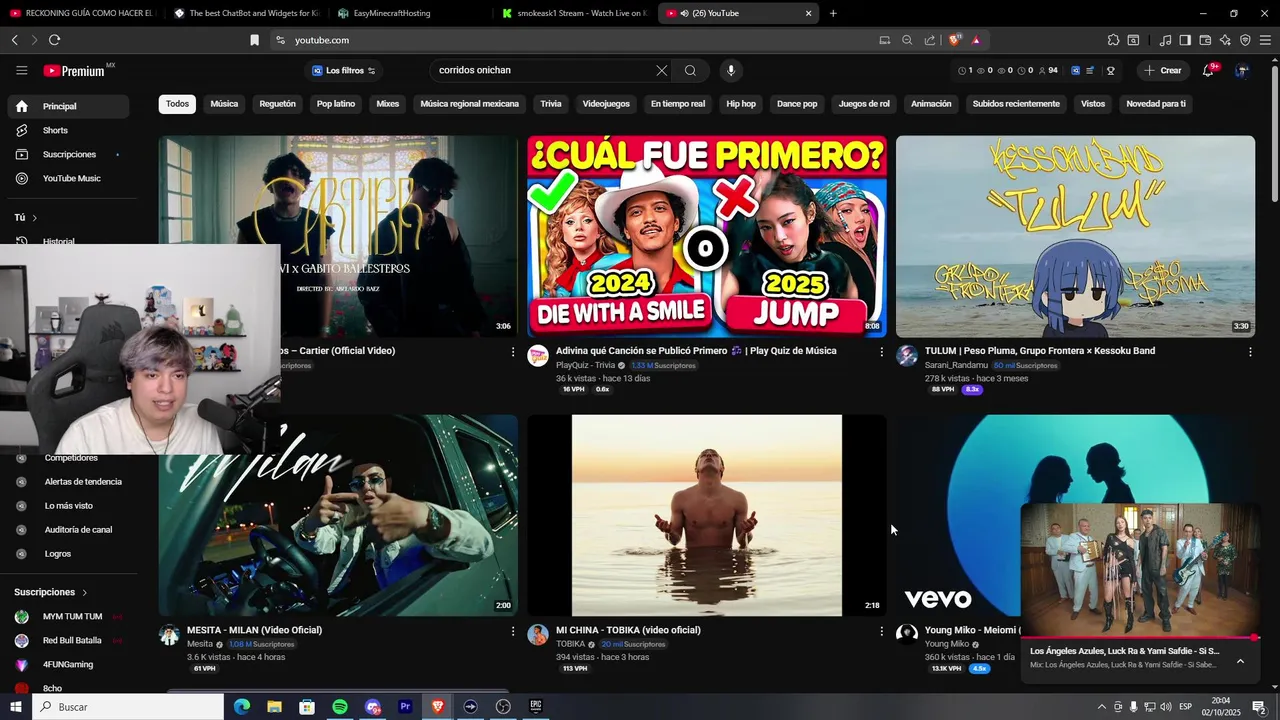
Task: Focus the Windows Buscar search box
Action: click(x=130, y=707)
